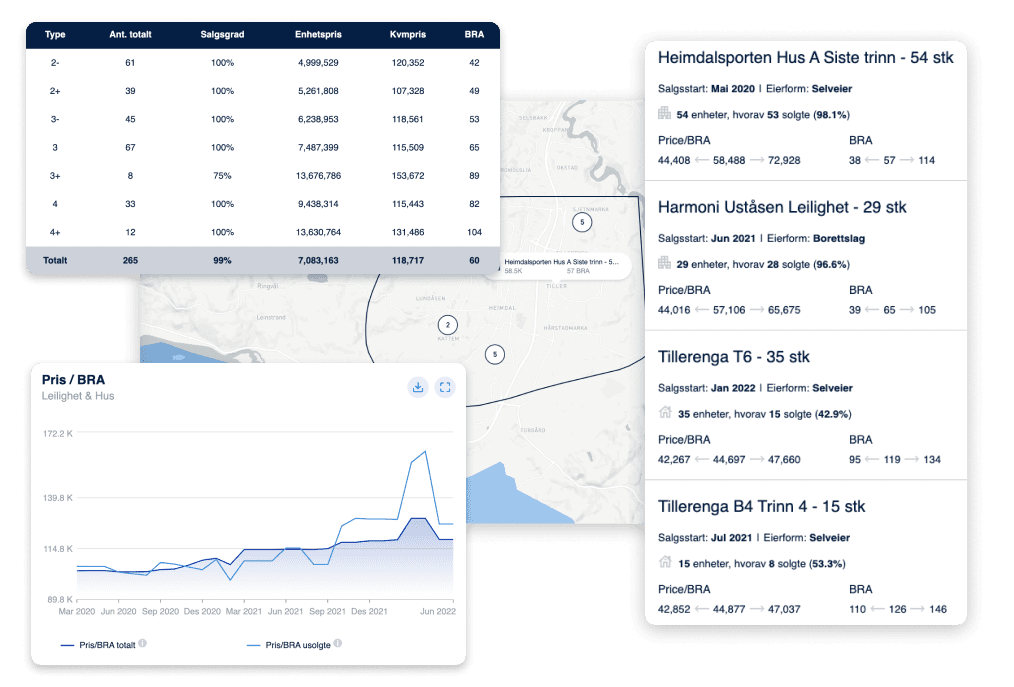The image size is (1014, 687).
Task: Click map cluster marker labeled 2
Action: pyautogui.click(x=448, y=324)
